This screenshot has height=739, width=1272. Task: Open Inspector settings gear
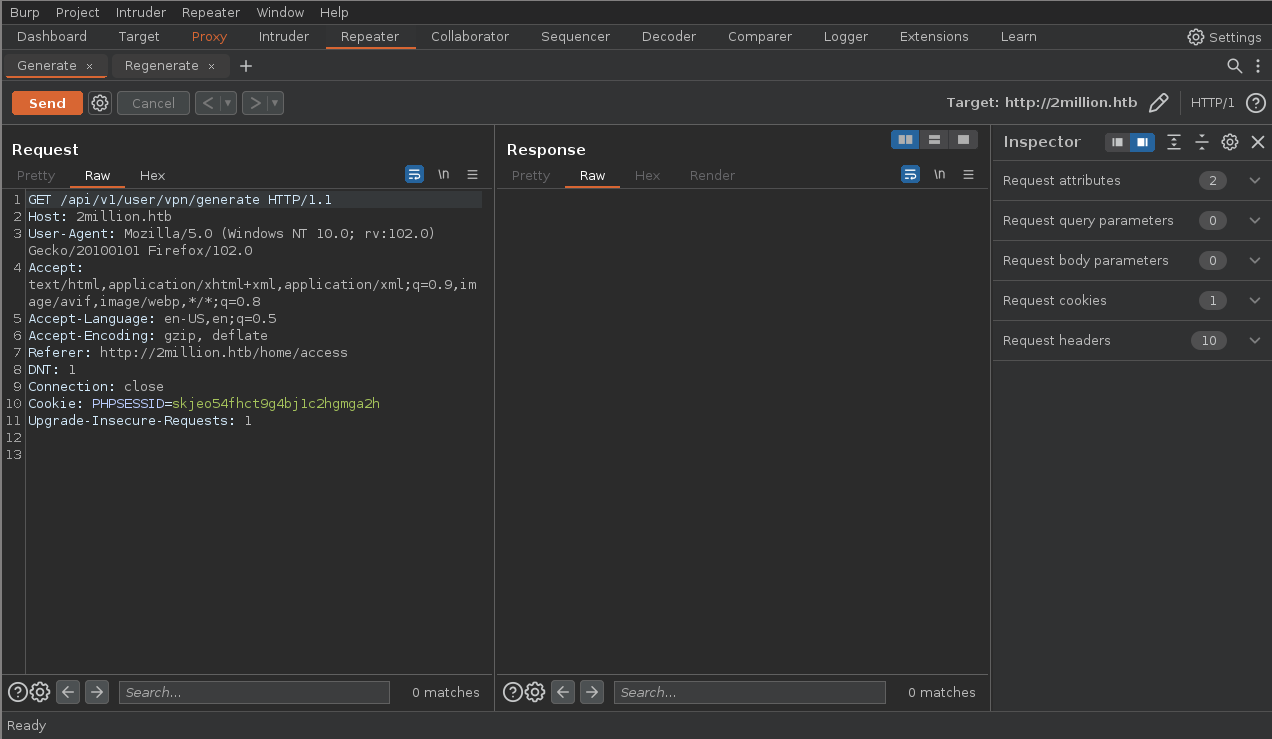coord(1230,142)
